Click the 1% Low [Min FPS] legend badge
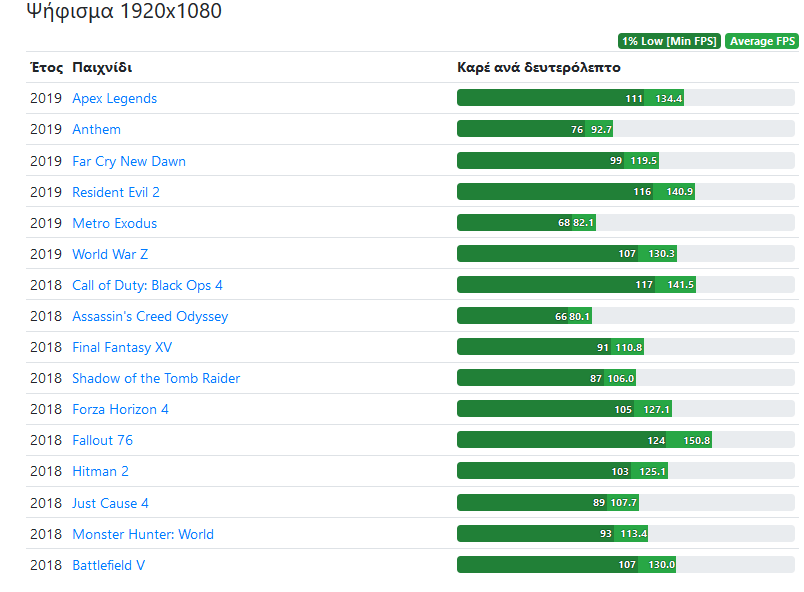804x592 pixels. [x=669, y=41]
